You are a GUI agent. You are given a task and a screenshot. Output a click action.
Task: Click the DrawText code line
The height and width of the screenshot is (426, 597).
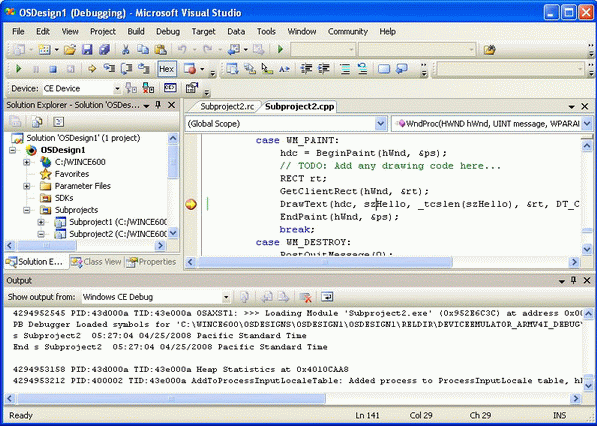pos(429,204)
